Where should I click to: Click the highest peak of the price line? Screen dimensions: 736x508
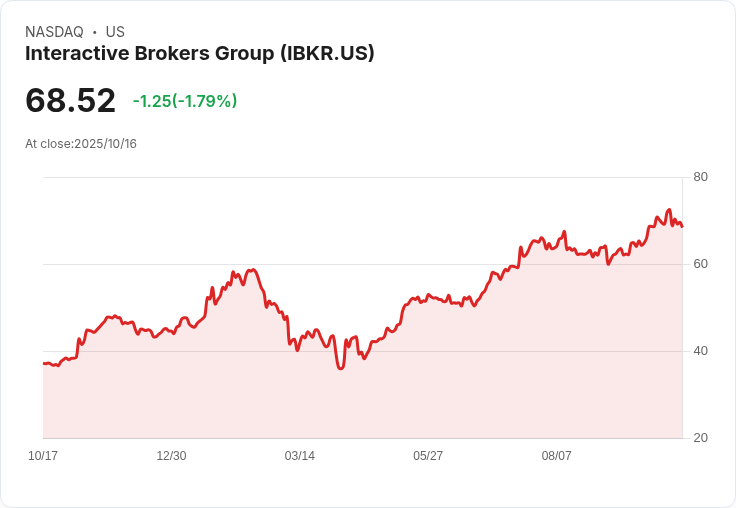(669, 210)
